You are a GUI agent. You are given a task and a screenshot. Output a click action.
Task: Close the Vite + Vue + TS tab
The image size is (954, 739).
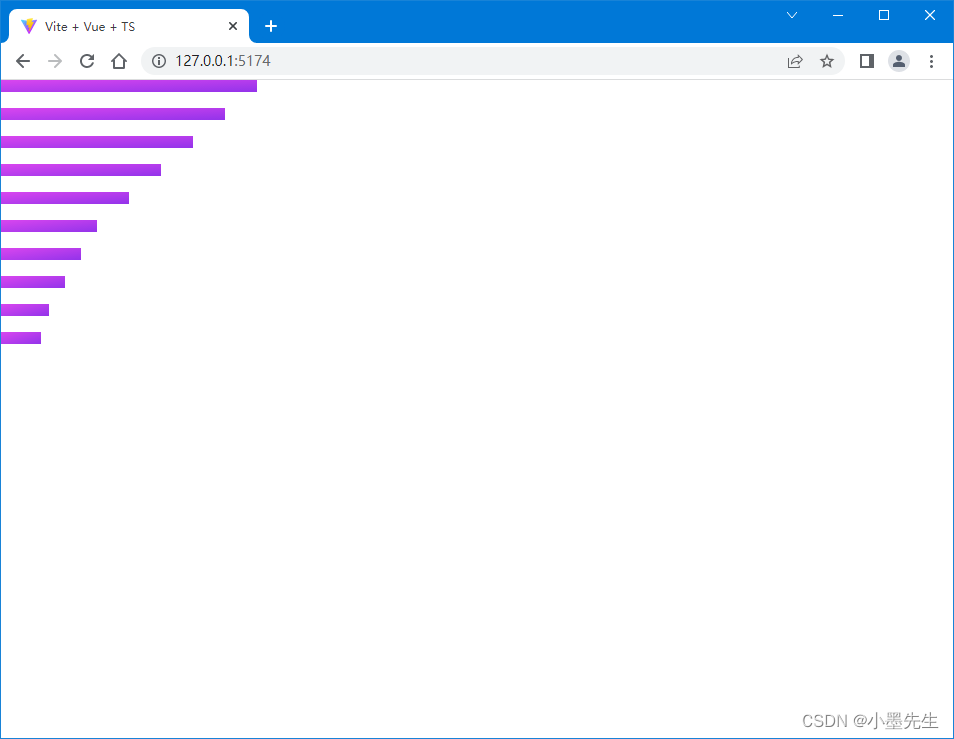[x=233, y=26]
